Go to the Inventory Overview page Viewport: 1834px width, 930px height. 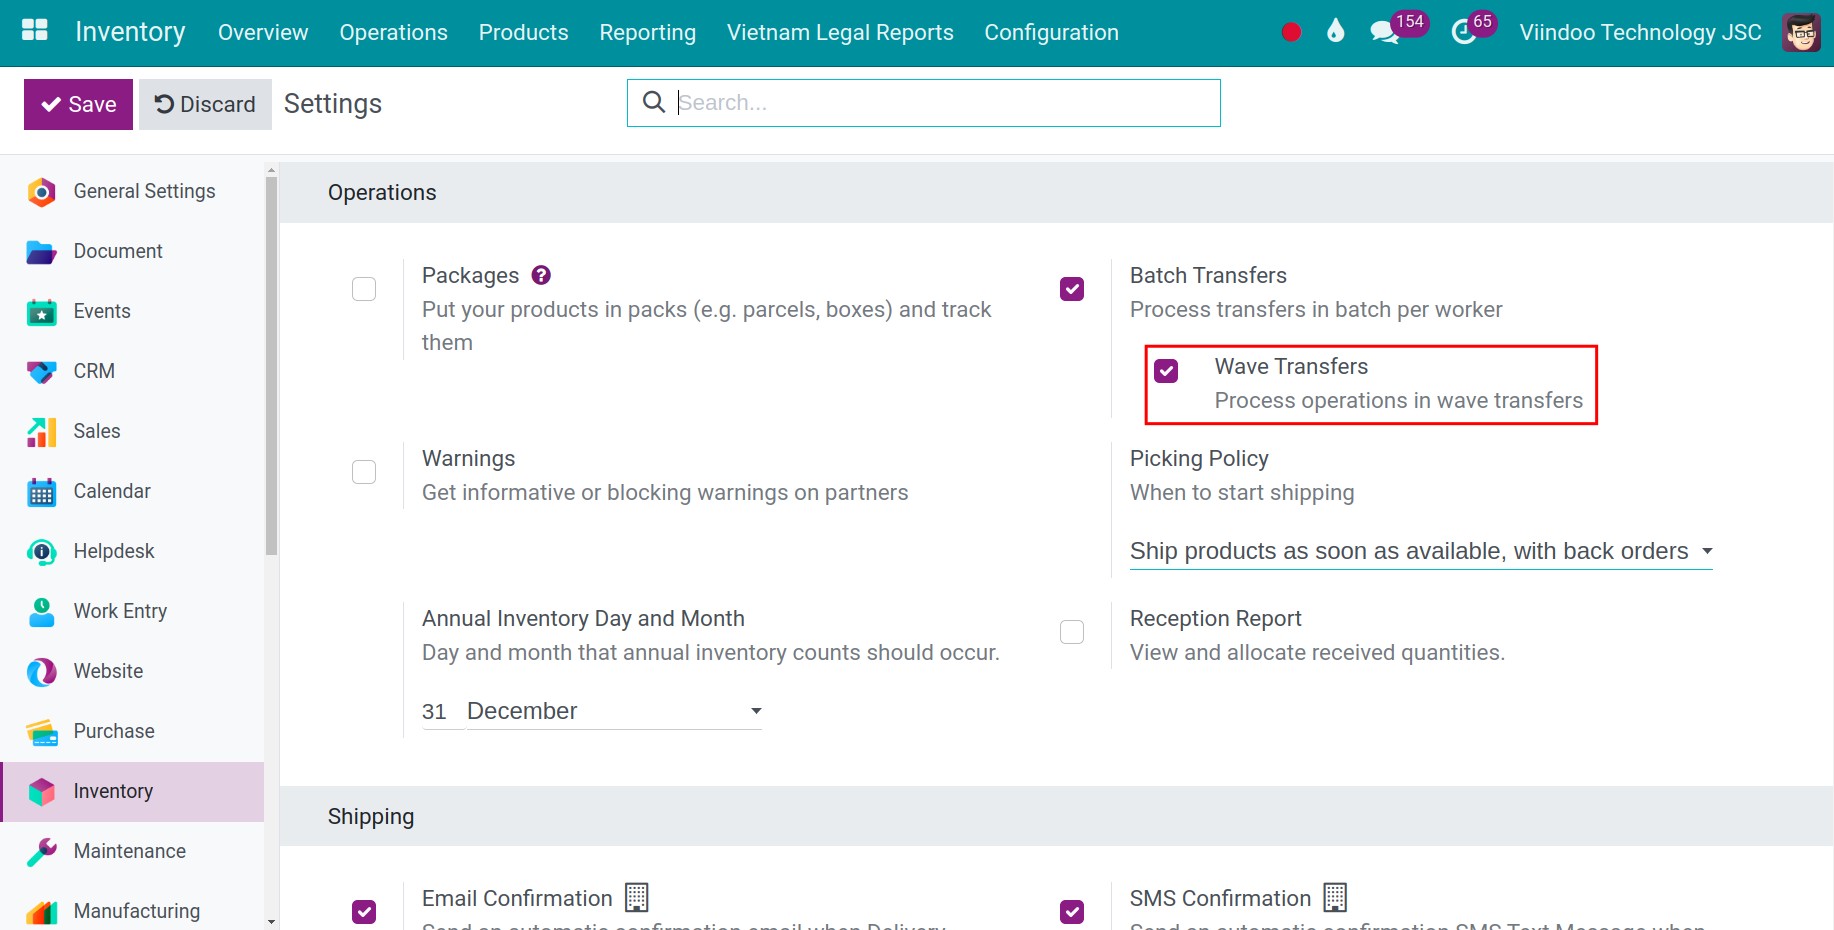(x=263, y=32)
